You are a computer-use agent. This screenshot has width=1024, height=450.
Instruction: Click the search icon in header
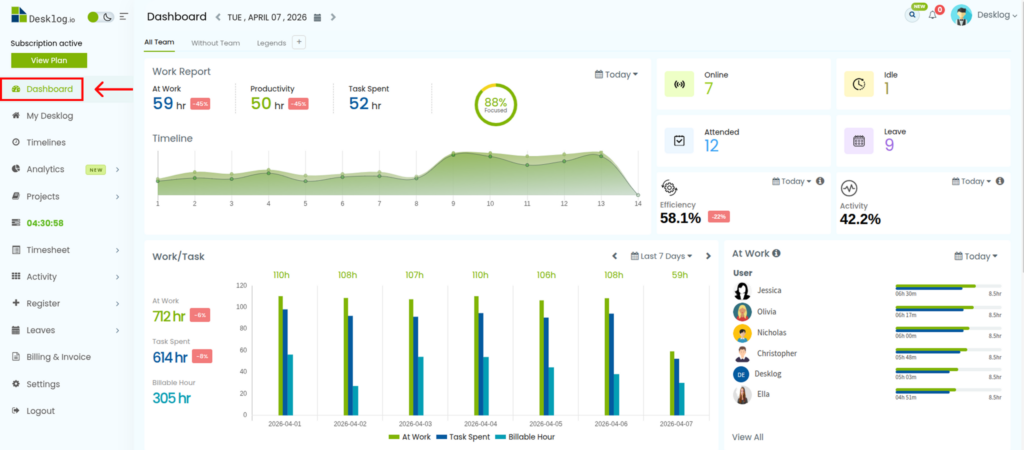click(x=911, y=15)
